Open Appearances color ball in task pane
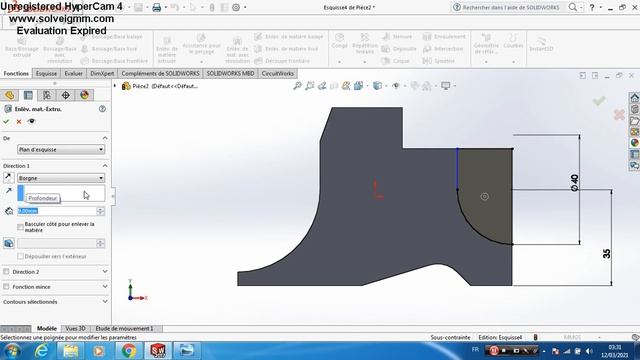 coord(634,142)
